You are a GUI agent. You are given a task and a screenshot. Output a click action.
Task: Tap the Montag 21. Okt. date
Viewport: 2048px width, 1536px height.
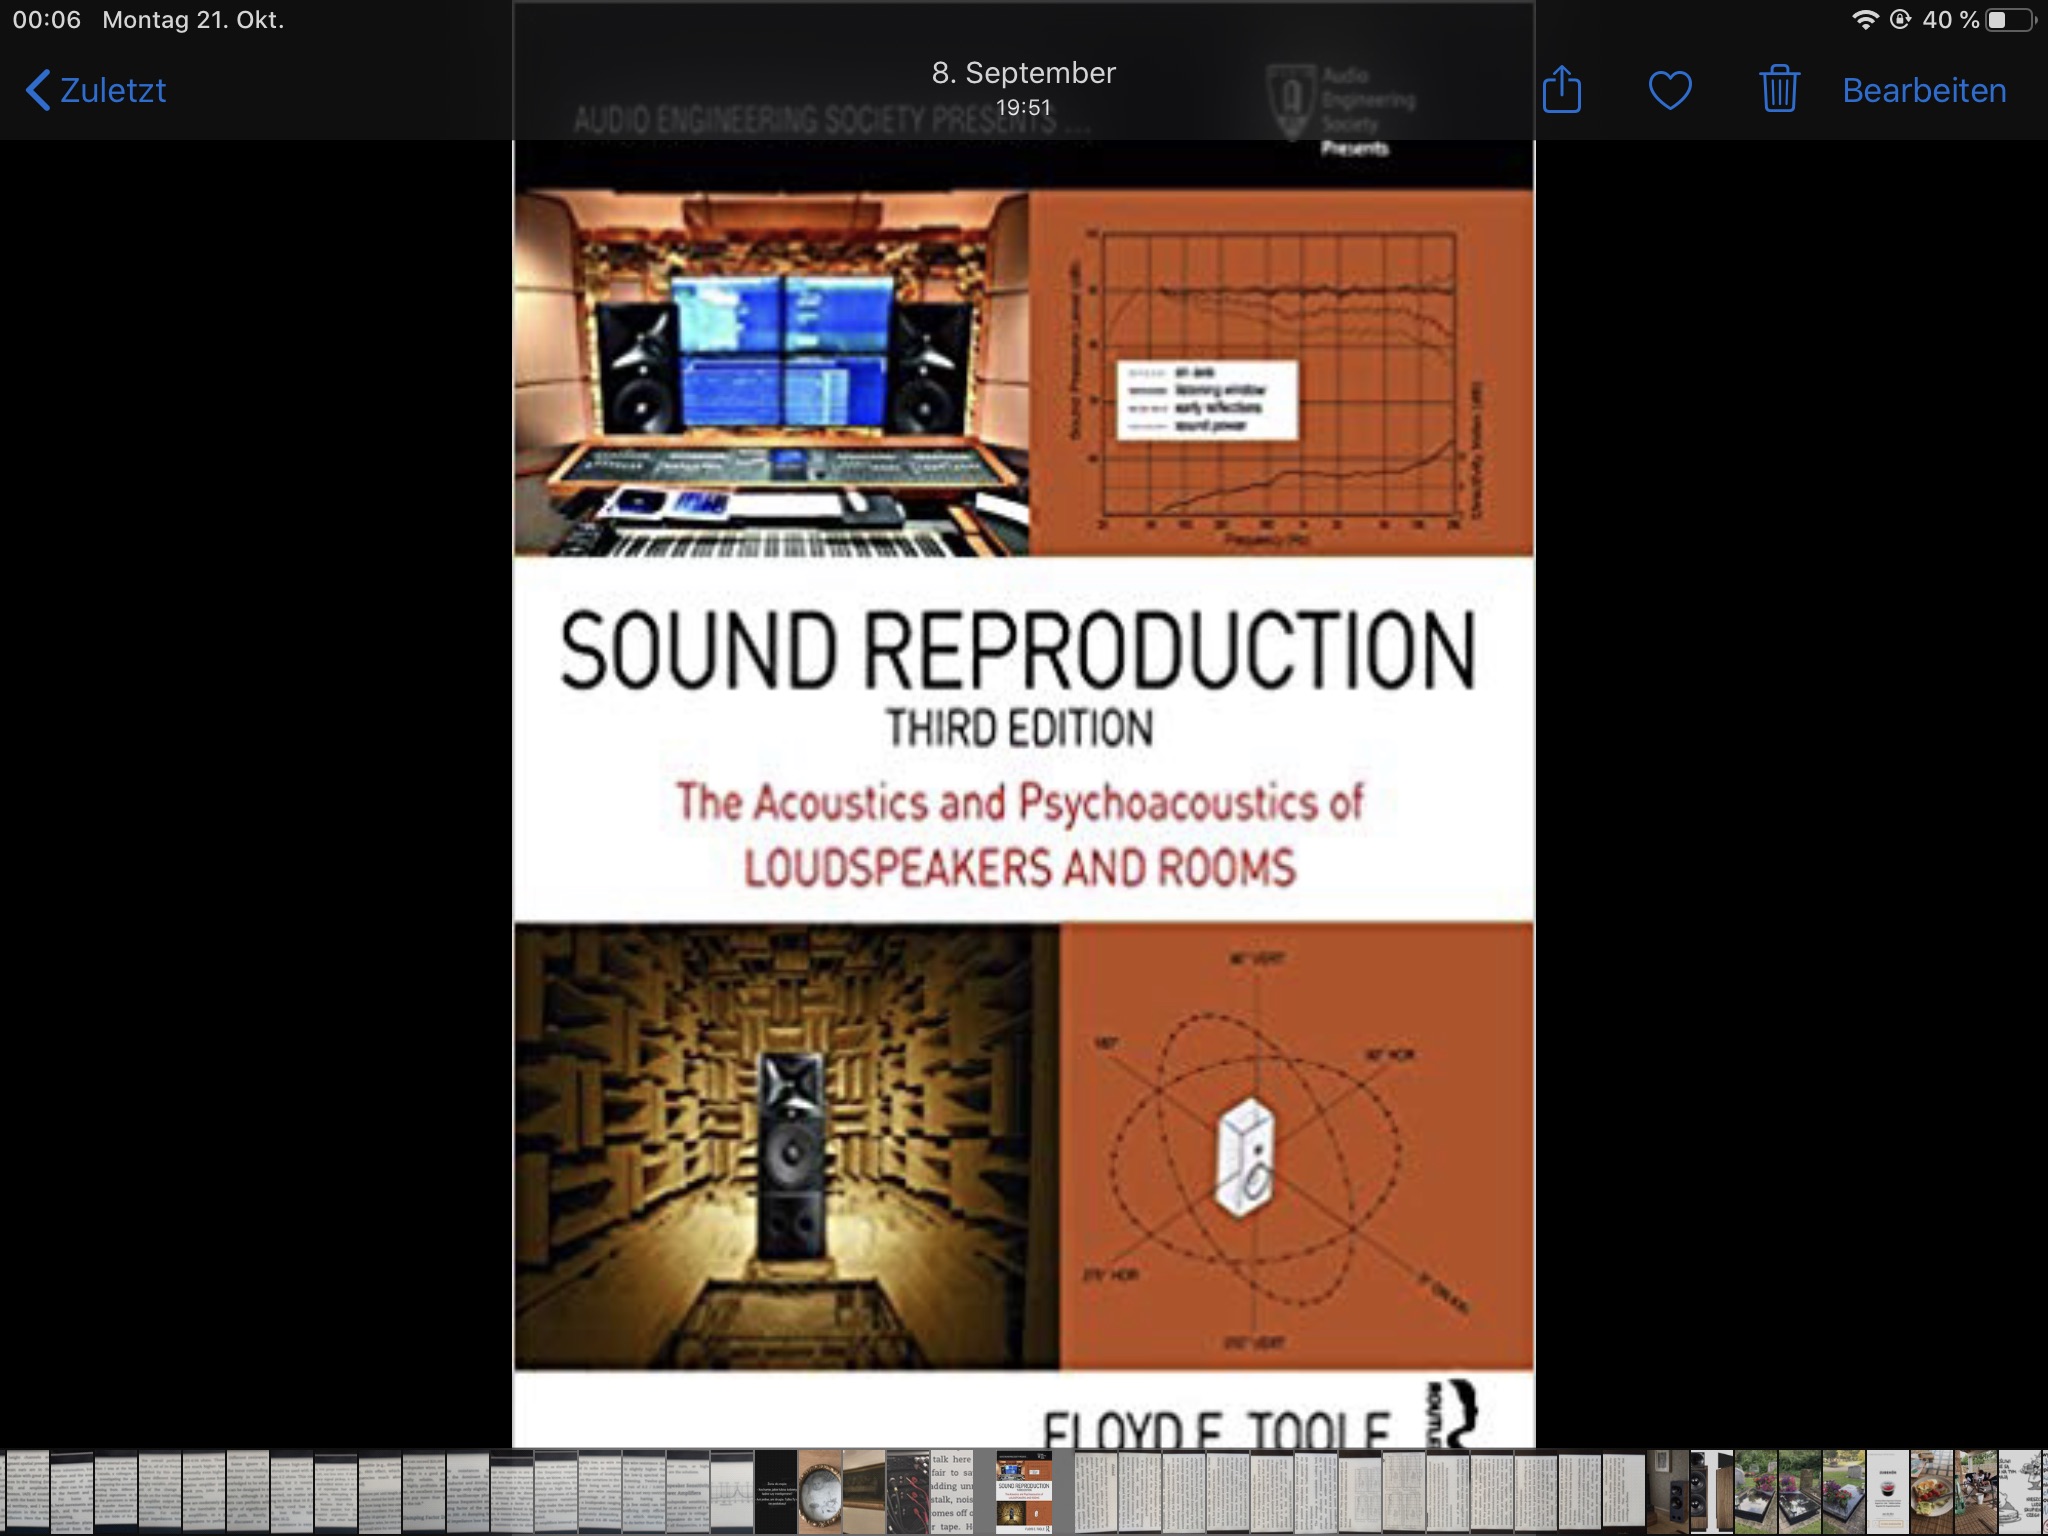coord(193,20)
